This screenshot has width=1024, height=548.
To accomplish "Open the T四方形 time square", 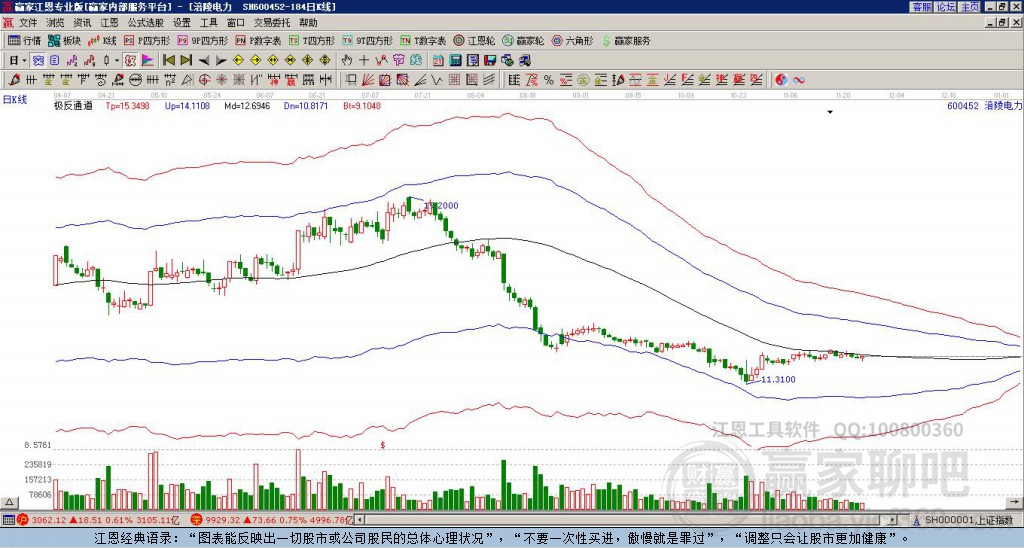I will [312, 40].
